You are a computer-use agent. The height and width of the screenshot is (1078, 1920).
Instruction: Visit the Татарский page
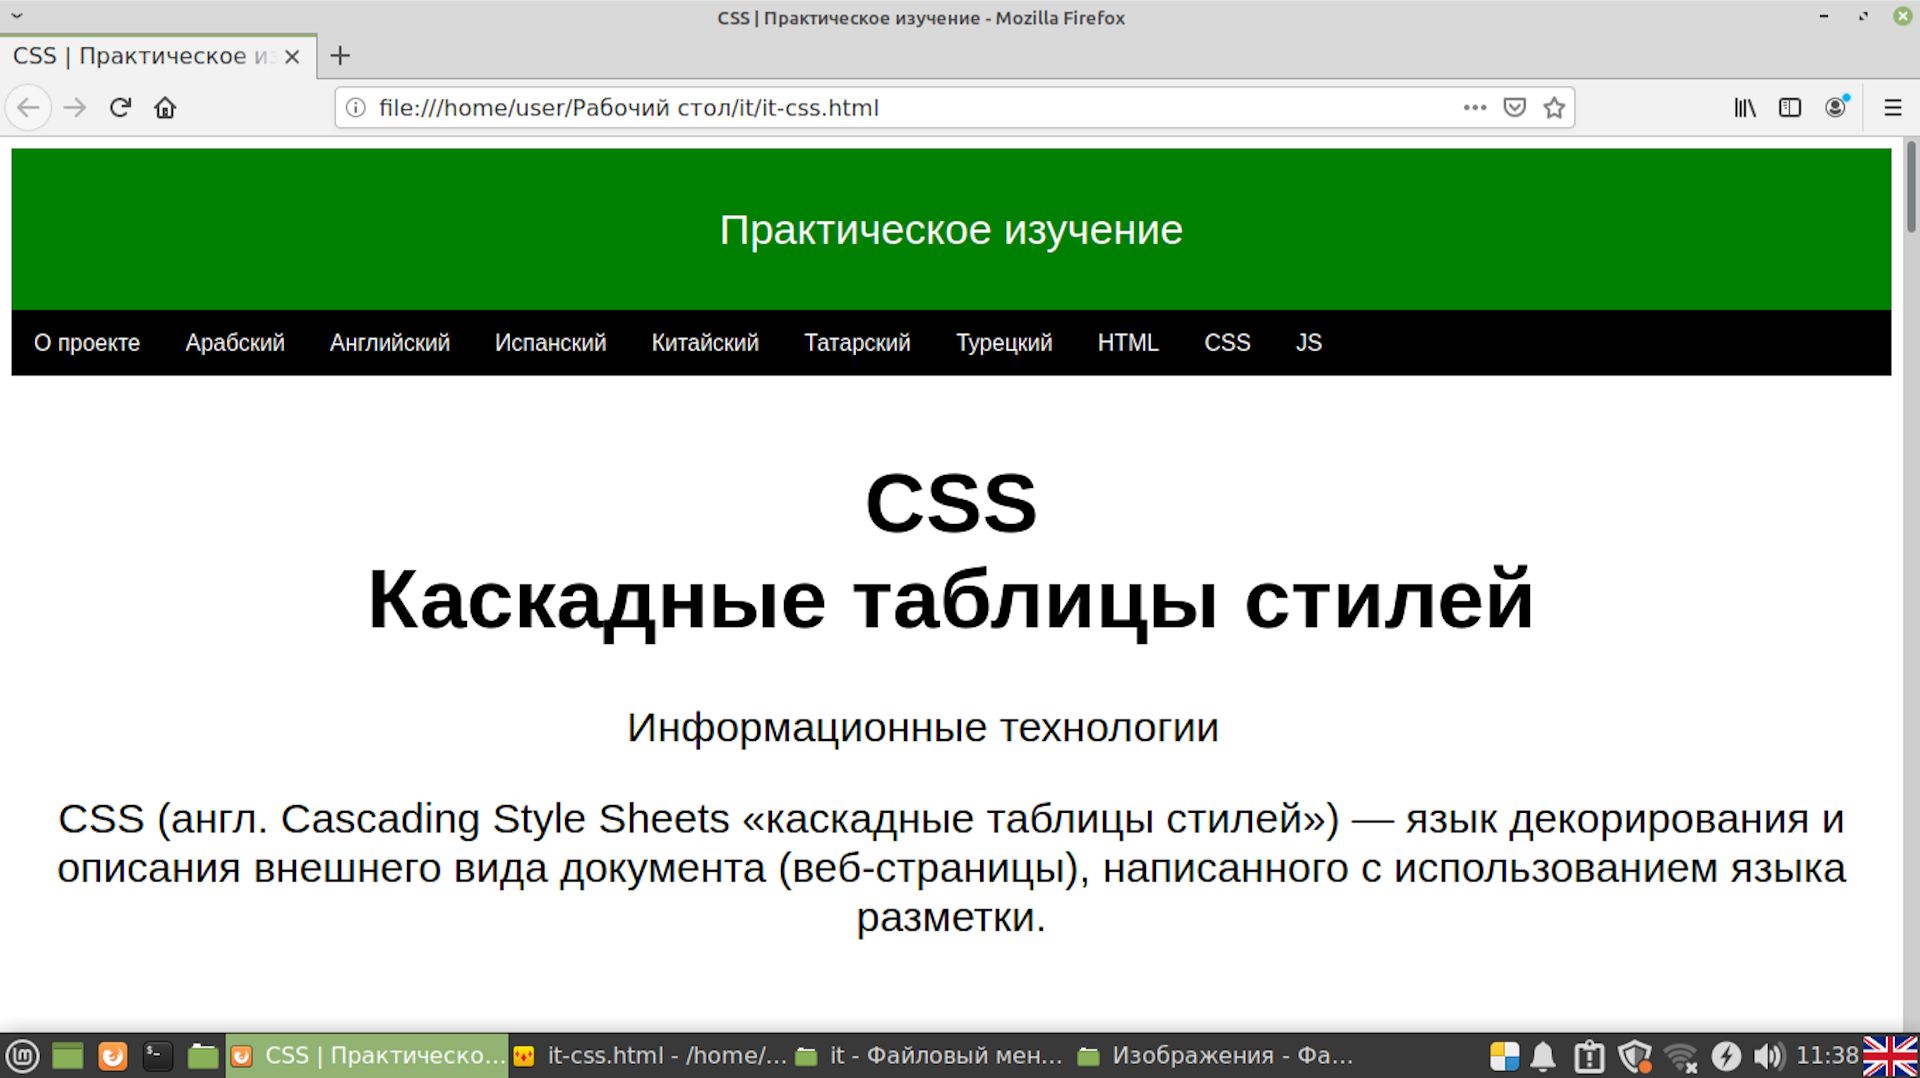(x=857, y=343)
